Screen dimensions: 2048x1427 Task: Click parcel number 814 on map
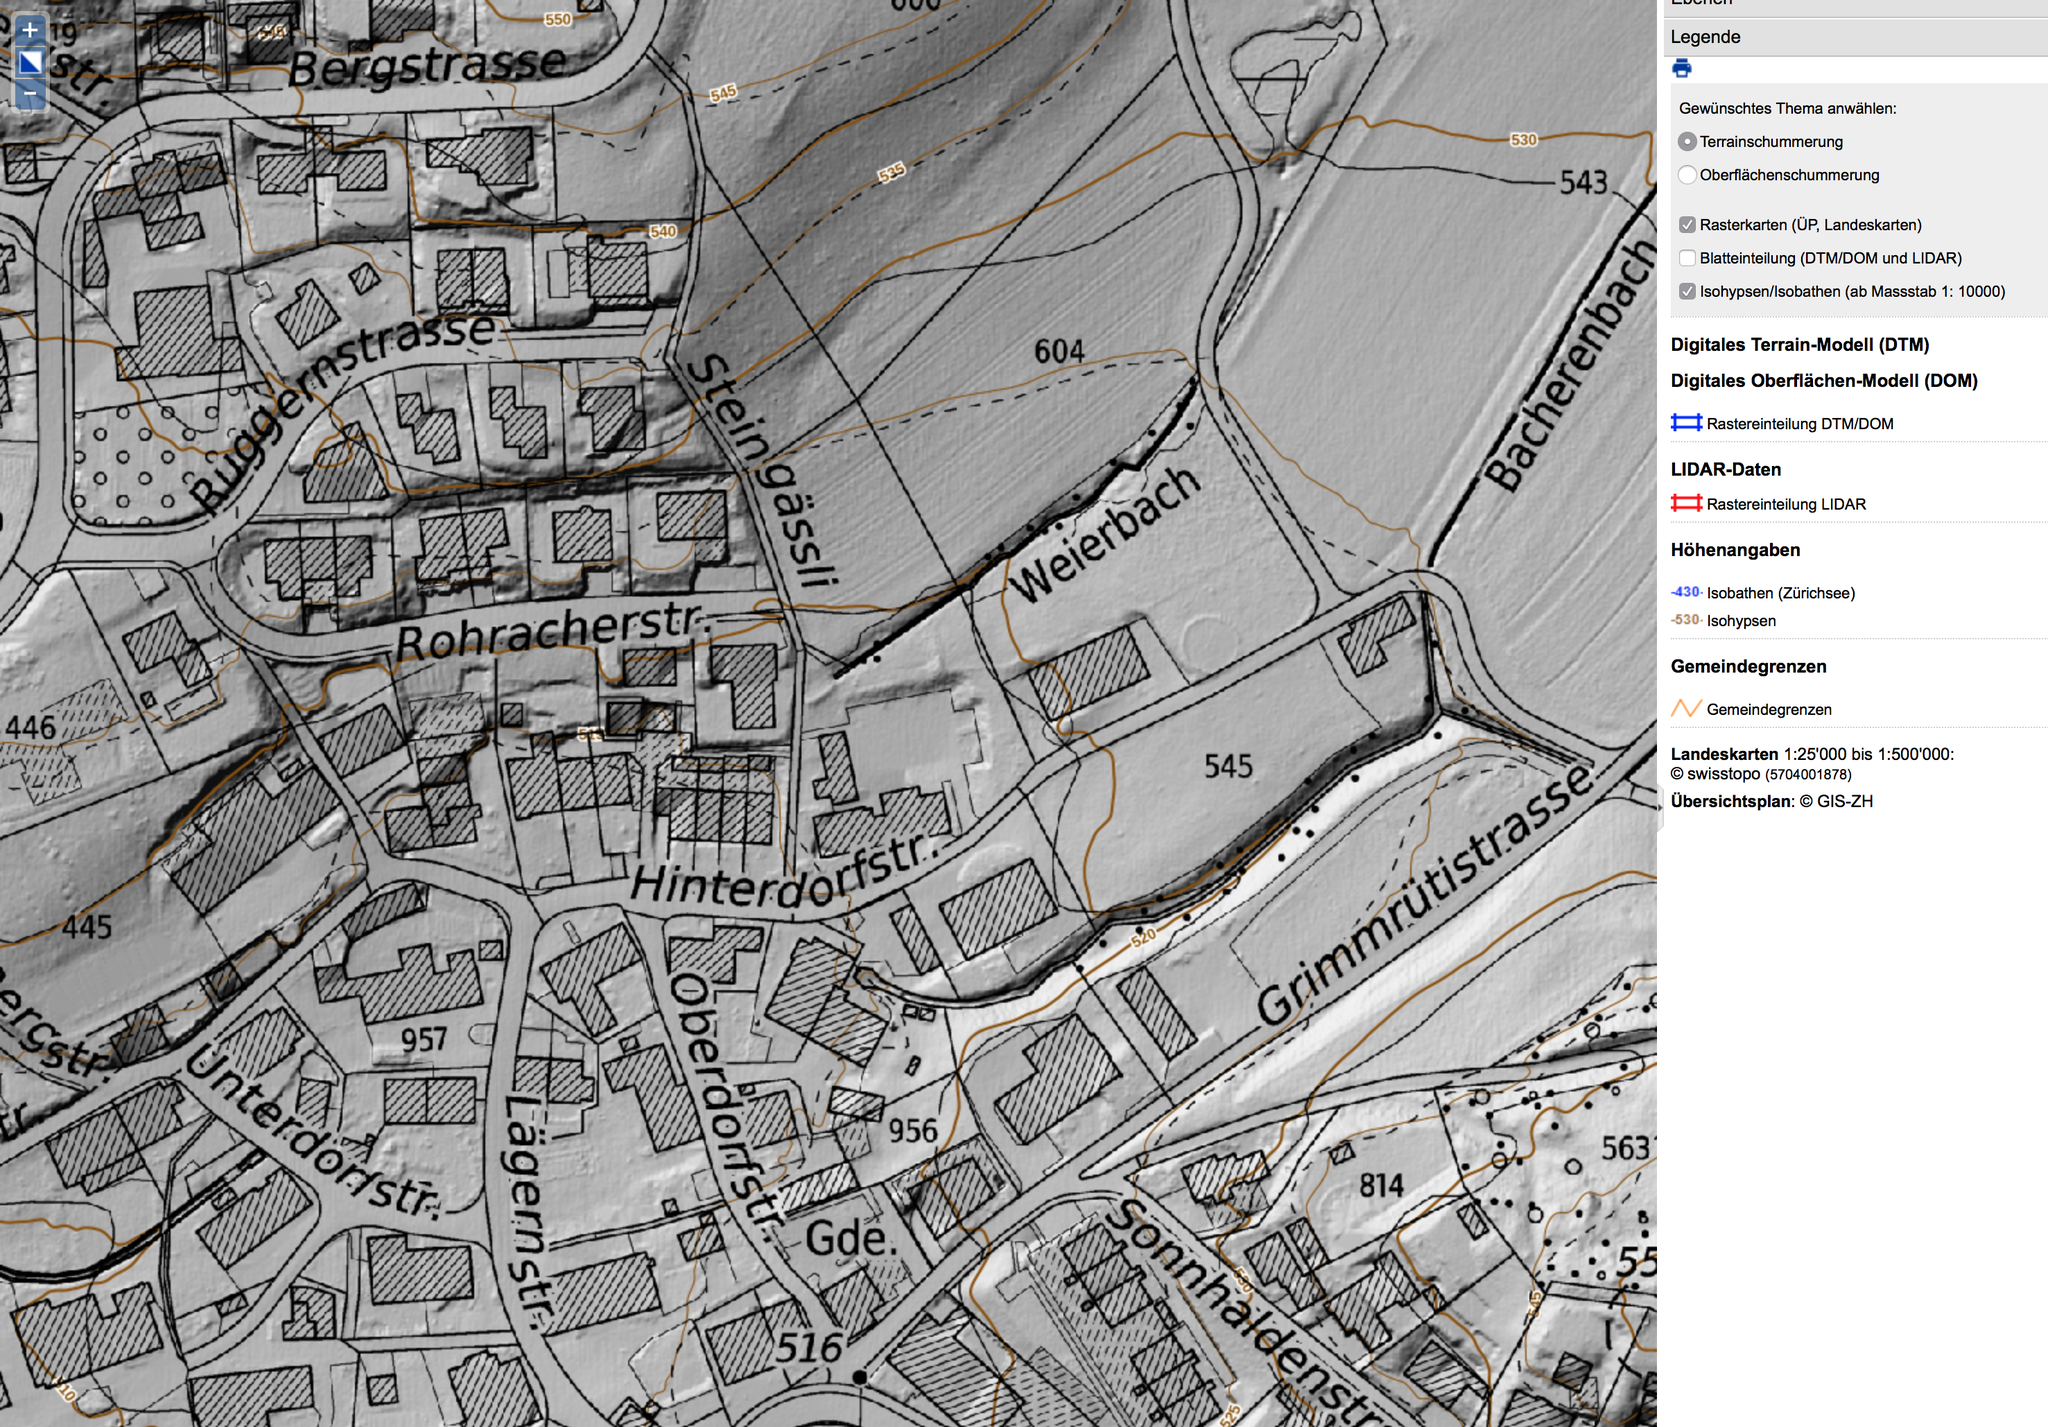tap(1382, 1186)
